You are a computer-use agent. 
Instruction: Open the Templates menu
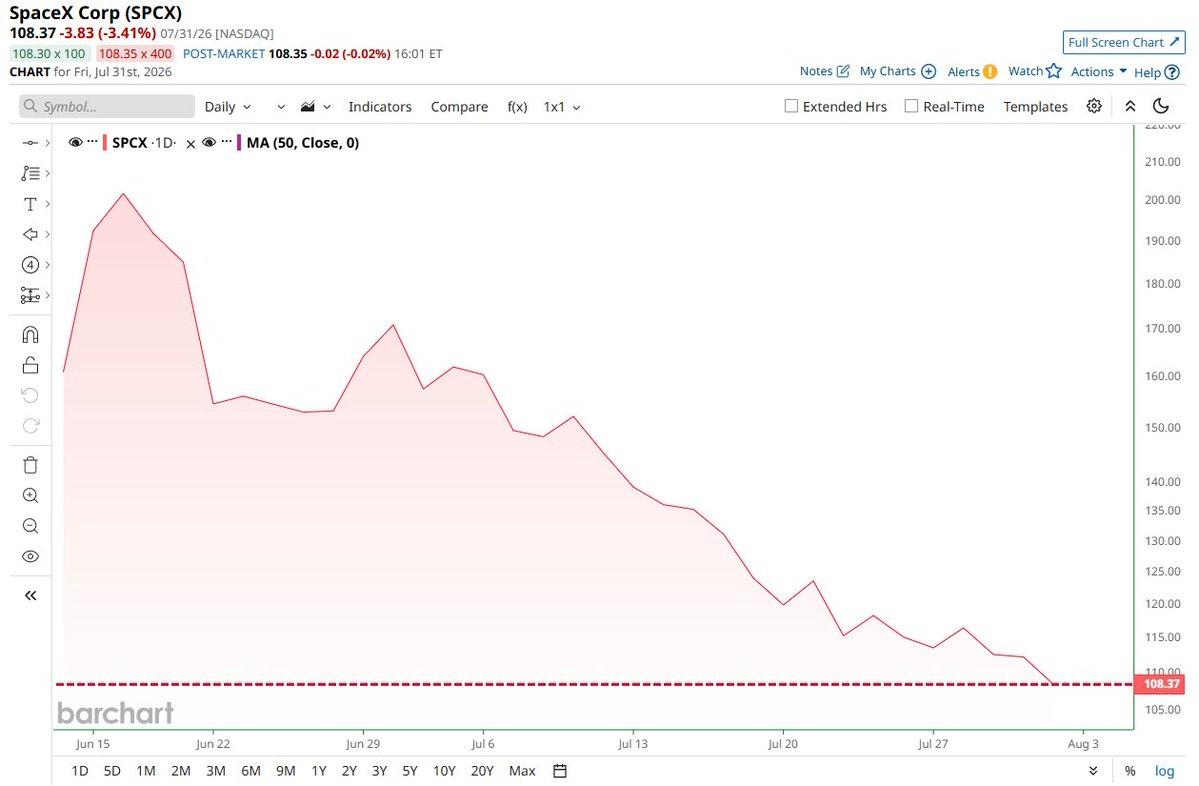1035,107
